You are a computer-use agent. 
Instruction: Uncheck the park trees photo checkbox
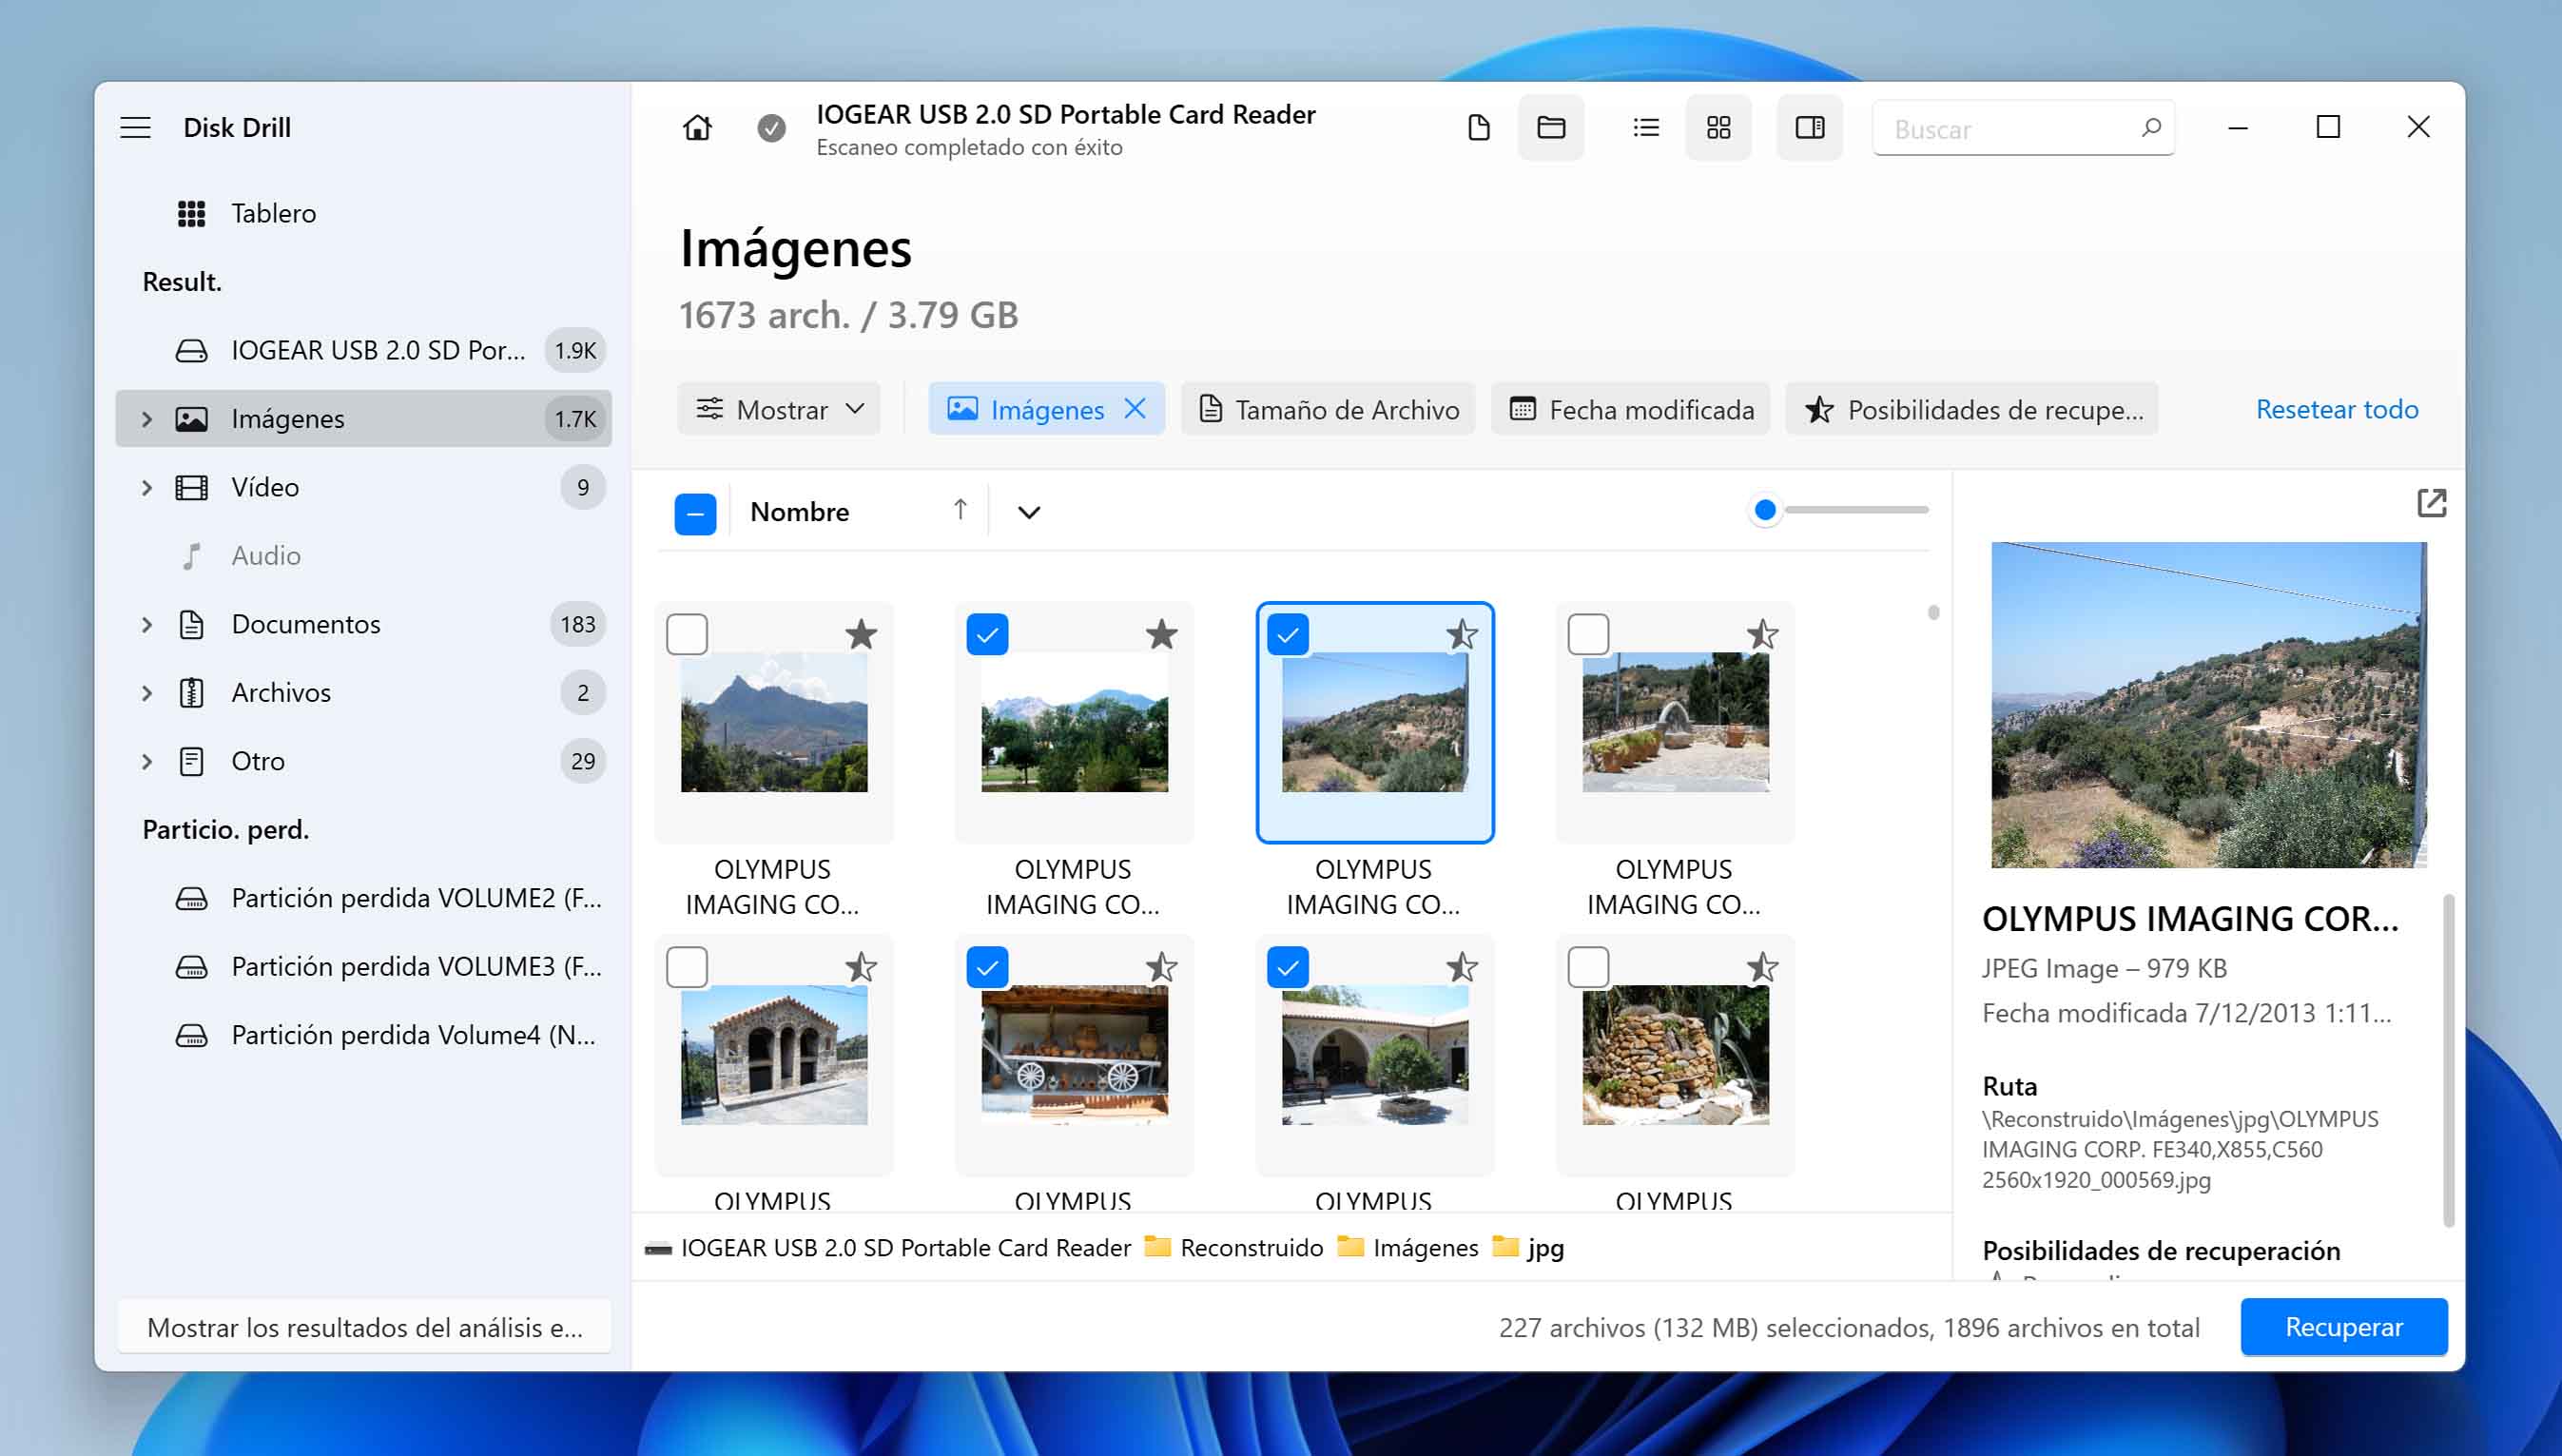pos(987,634)
